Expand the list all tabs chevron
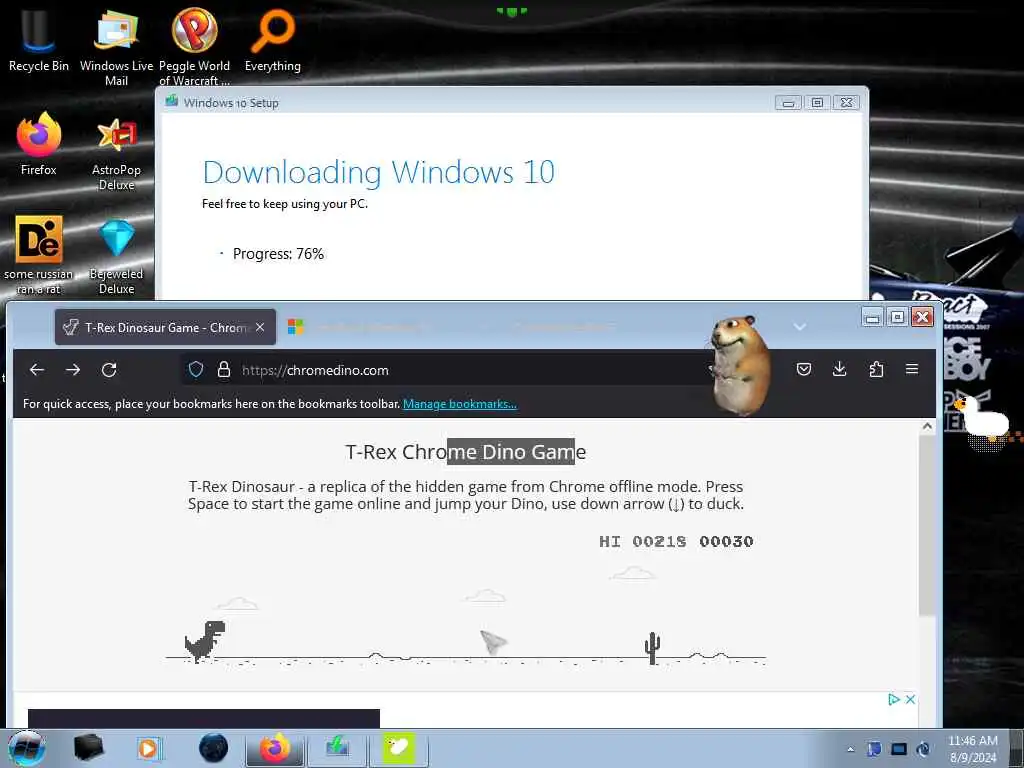This screenshot has height=768, width=1024. tap(800, 327)
